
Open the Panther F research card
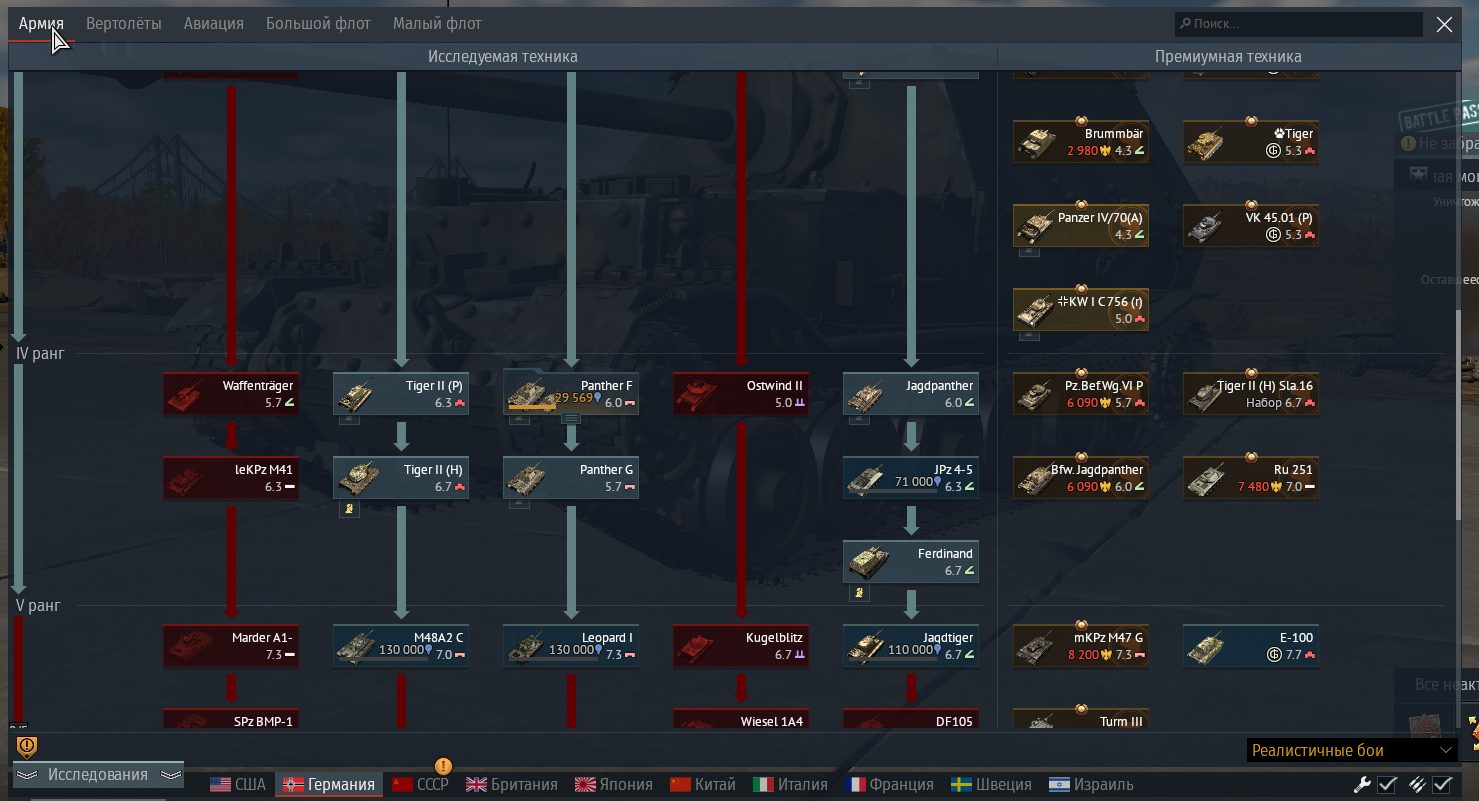[x=571, y=391]
